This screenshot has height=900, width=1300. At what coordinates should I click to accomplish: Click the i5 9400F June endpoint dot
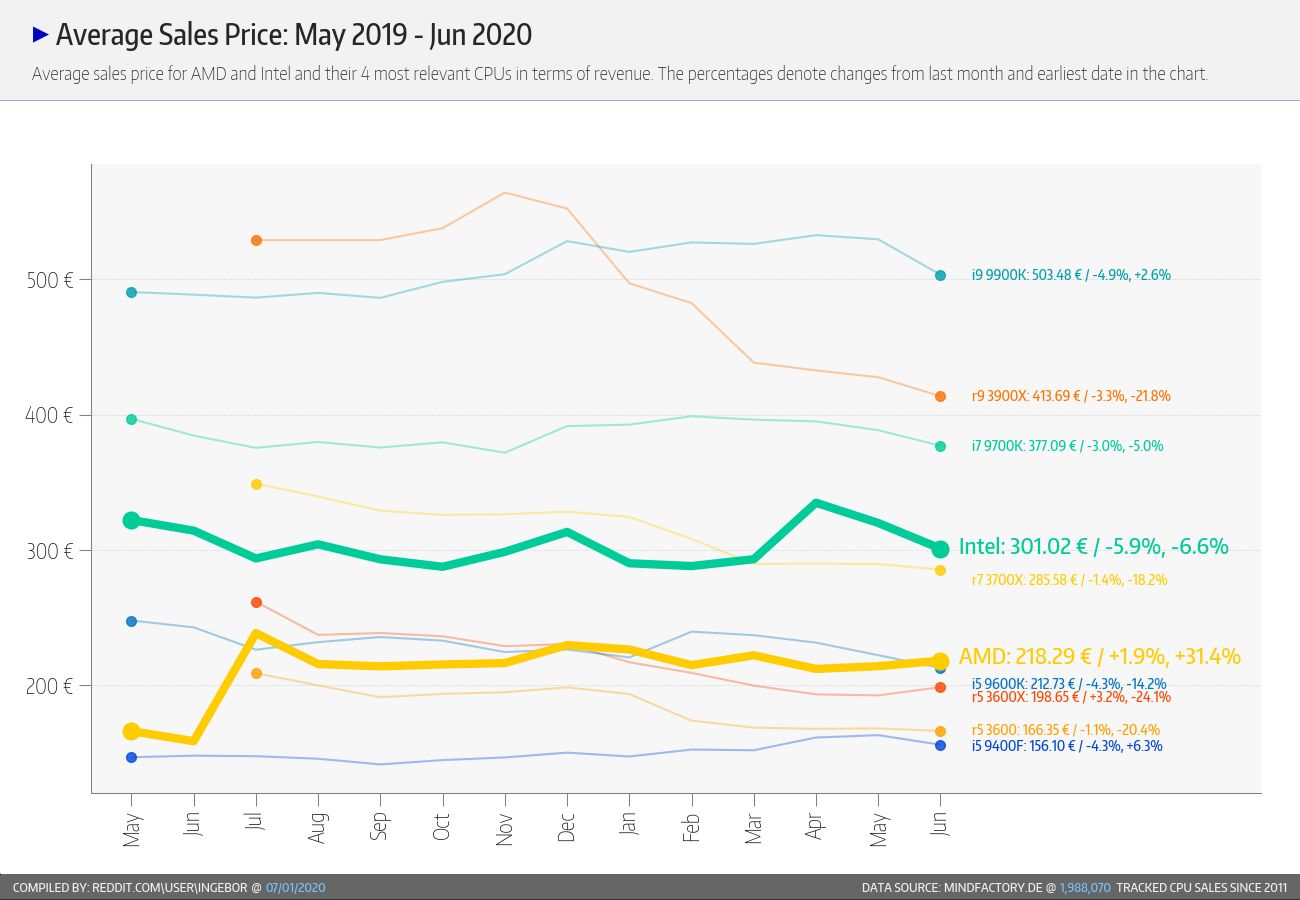pos(940,745)
